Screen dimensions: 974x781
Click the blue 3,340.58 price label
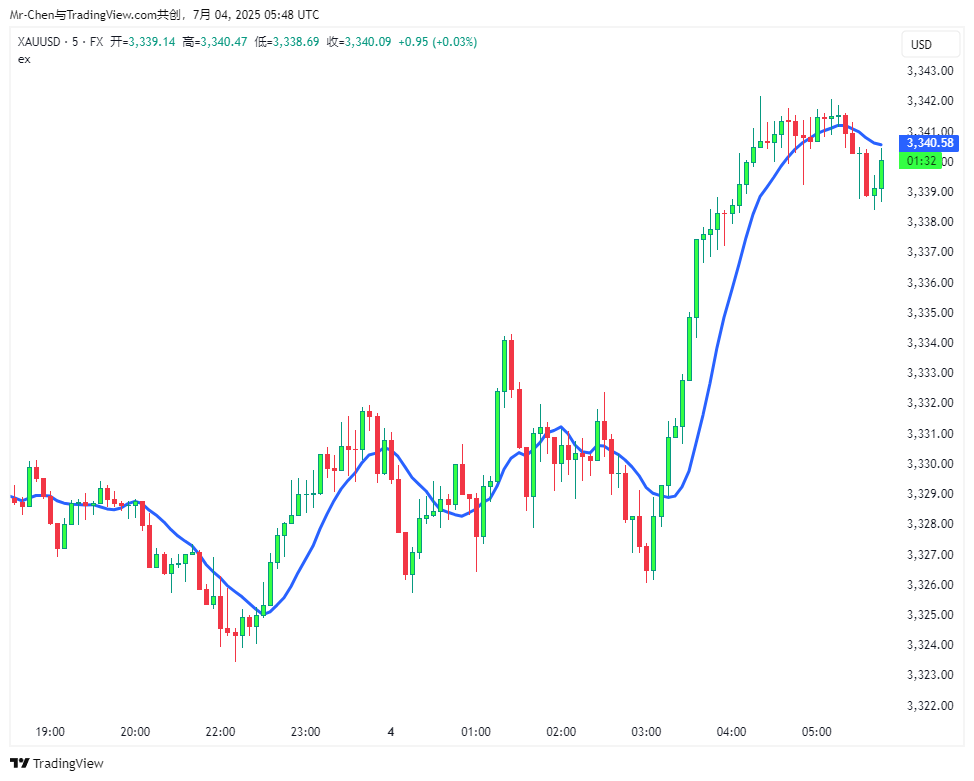(929, 143)
